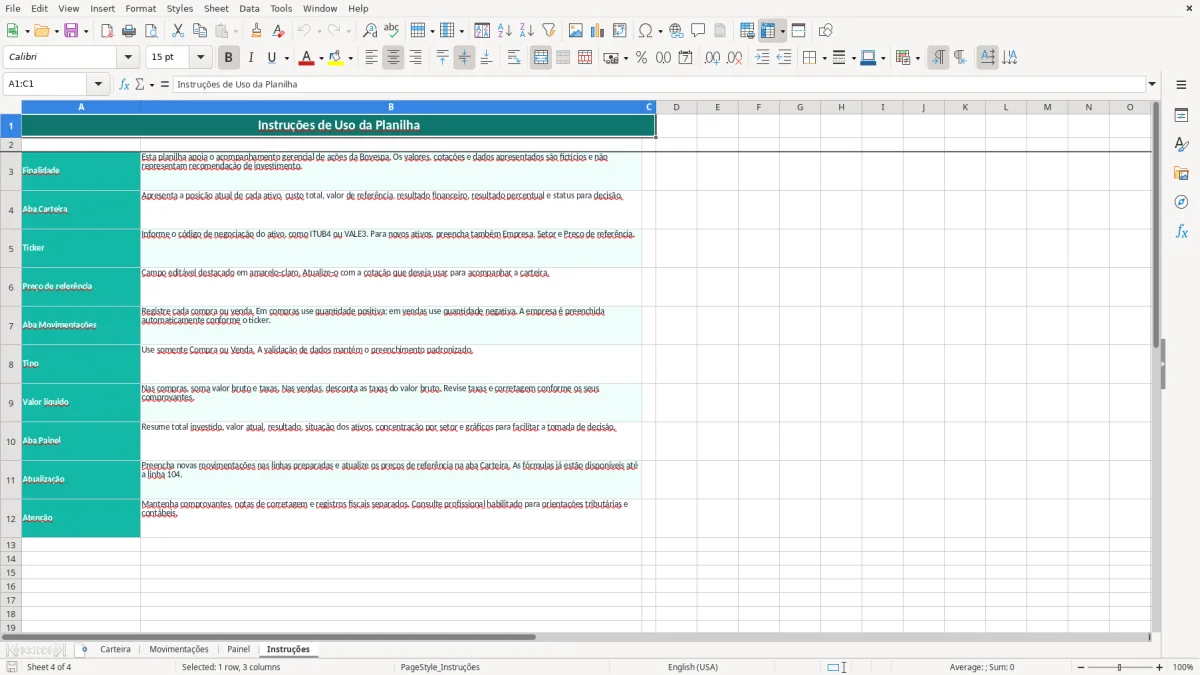The image size is (1200, 675).
Task: Open the Data menu
Action: click(249, 8)
